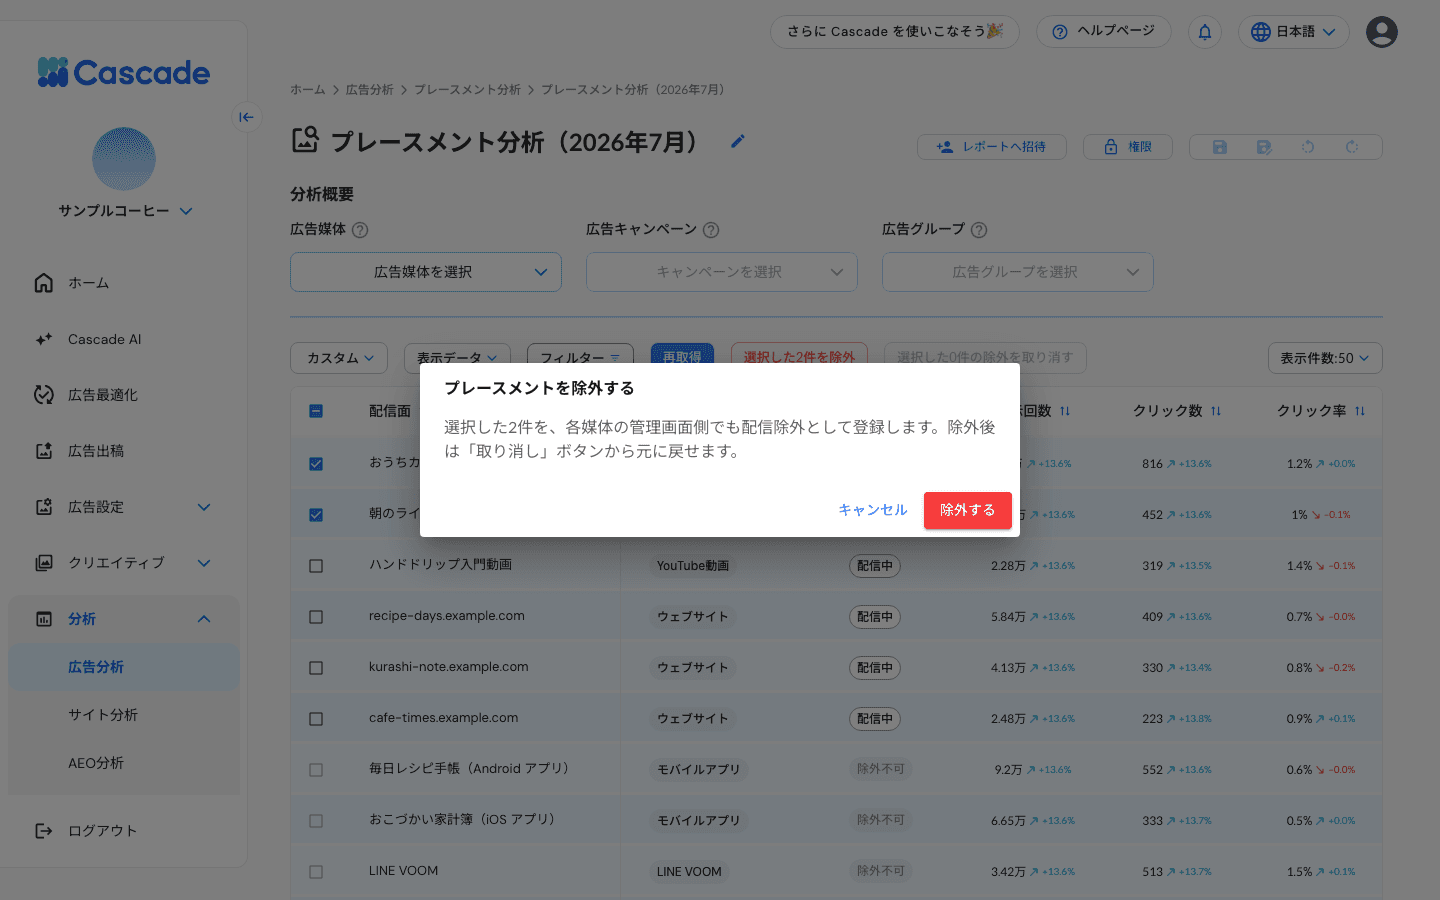The width and height of the screenshot is (1440, 900).
Task: Click the レポートへ招待 button
Action: [992, 147]
